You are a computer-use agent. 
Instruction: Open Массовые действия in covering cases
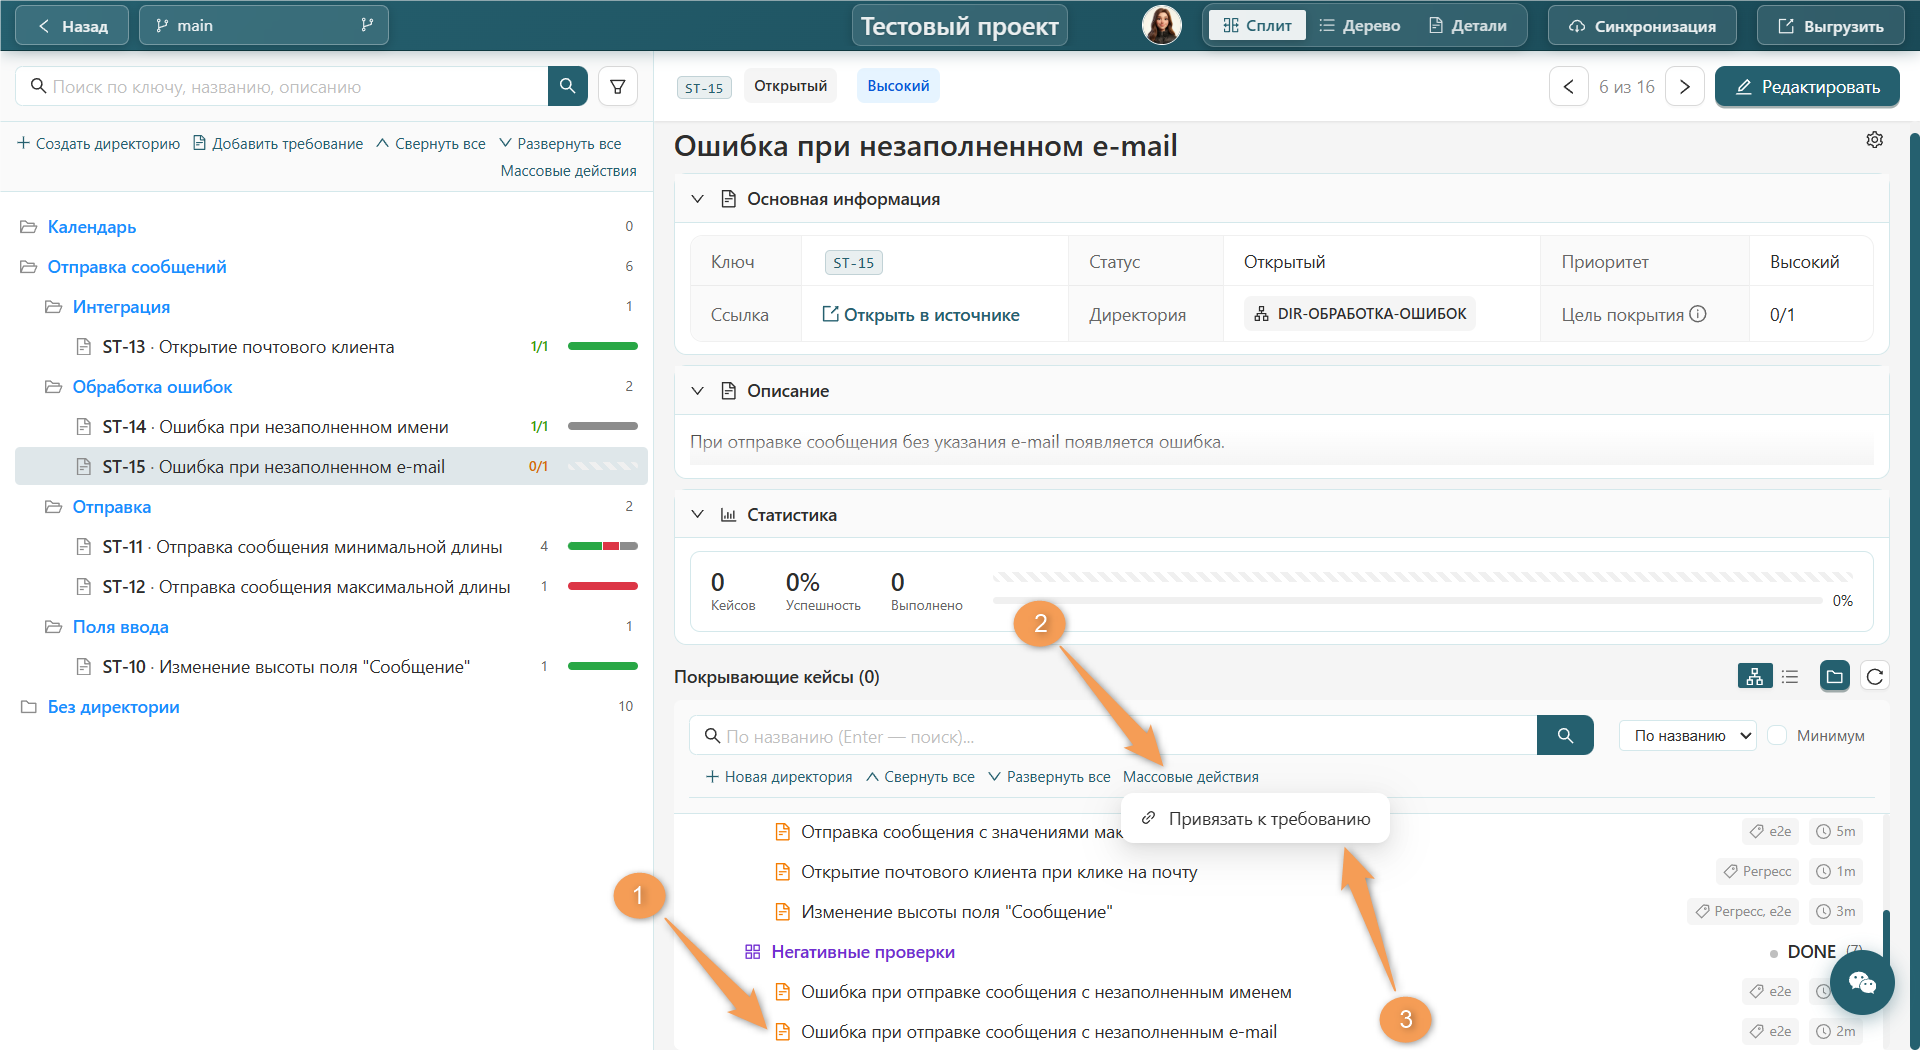pyautogui.click(x=1190, y=777)
